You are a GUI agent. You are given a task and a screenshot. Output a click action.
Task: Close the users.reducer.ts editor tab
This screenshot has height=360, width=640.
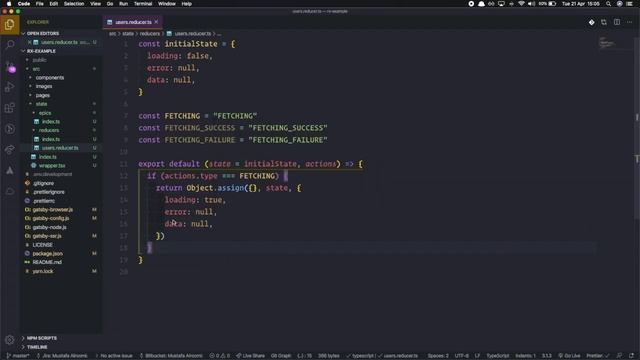[x=156, y=22]
